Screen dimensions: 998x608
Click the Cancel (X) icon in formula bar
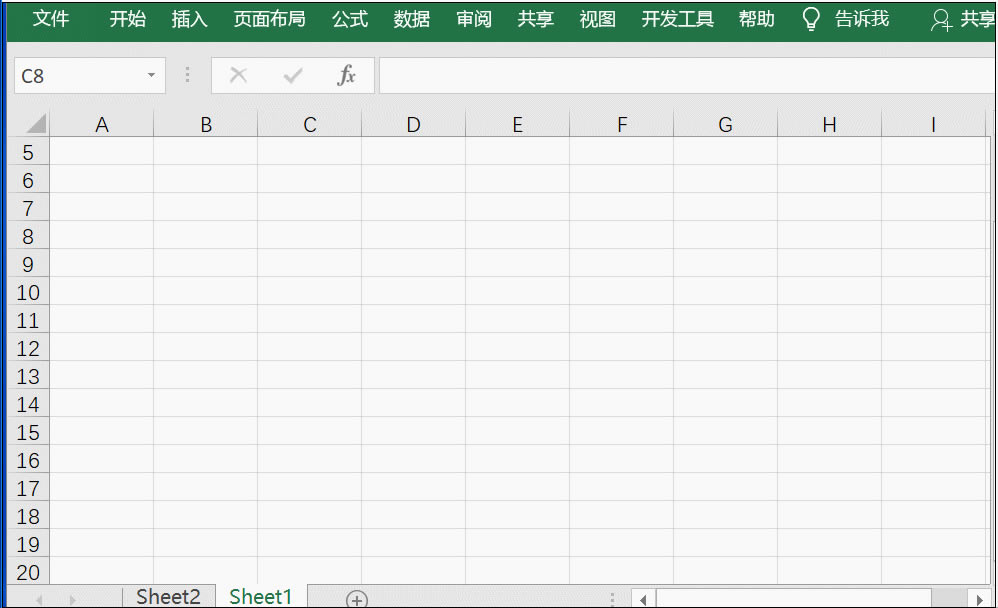click(x=237, y=75)
